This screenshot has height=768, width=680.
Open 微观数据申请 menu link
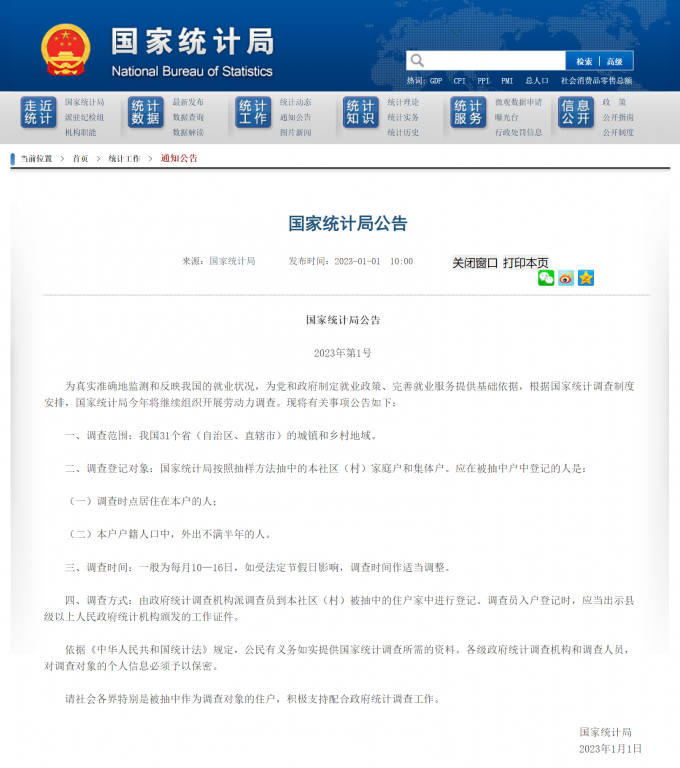click(x=518, y=102)
